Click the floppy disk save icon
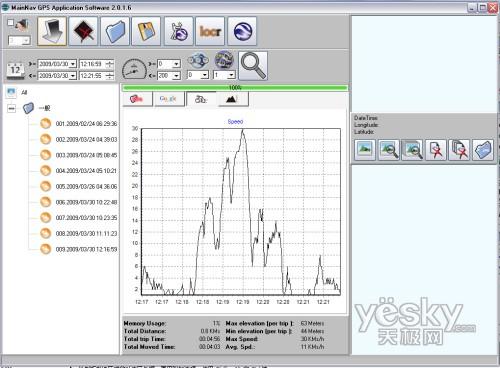 [146, 31]
